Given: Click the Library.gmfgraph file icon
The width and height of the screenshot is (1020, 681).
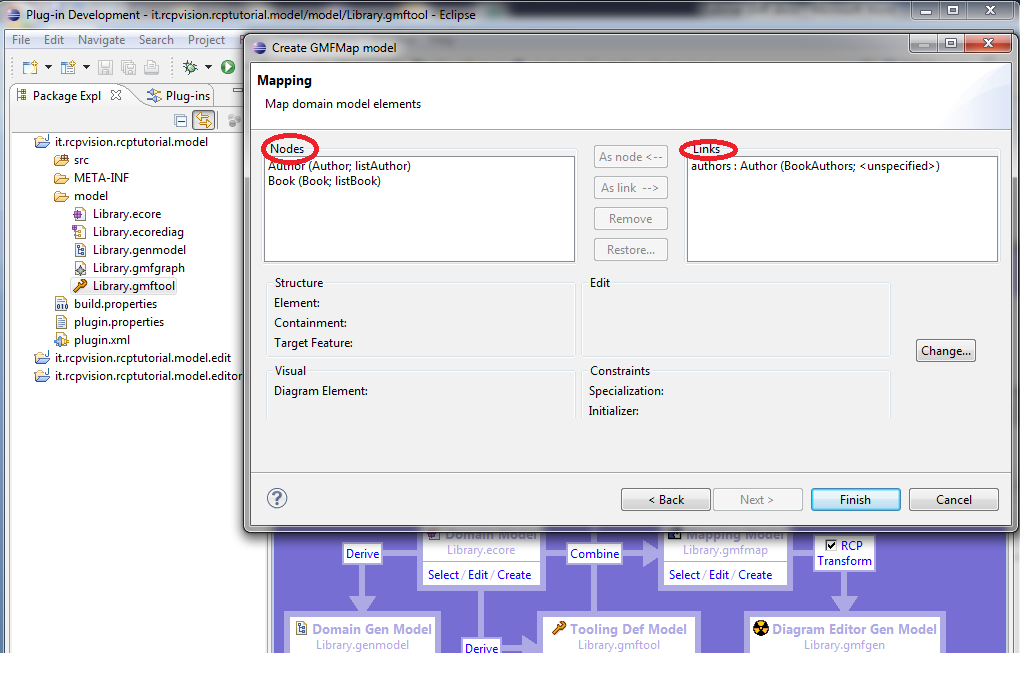Looking at the screenshot, I should click(x=79, y=268).
